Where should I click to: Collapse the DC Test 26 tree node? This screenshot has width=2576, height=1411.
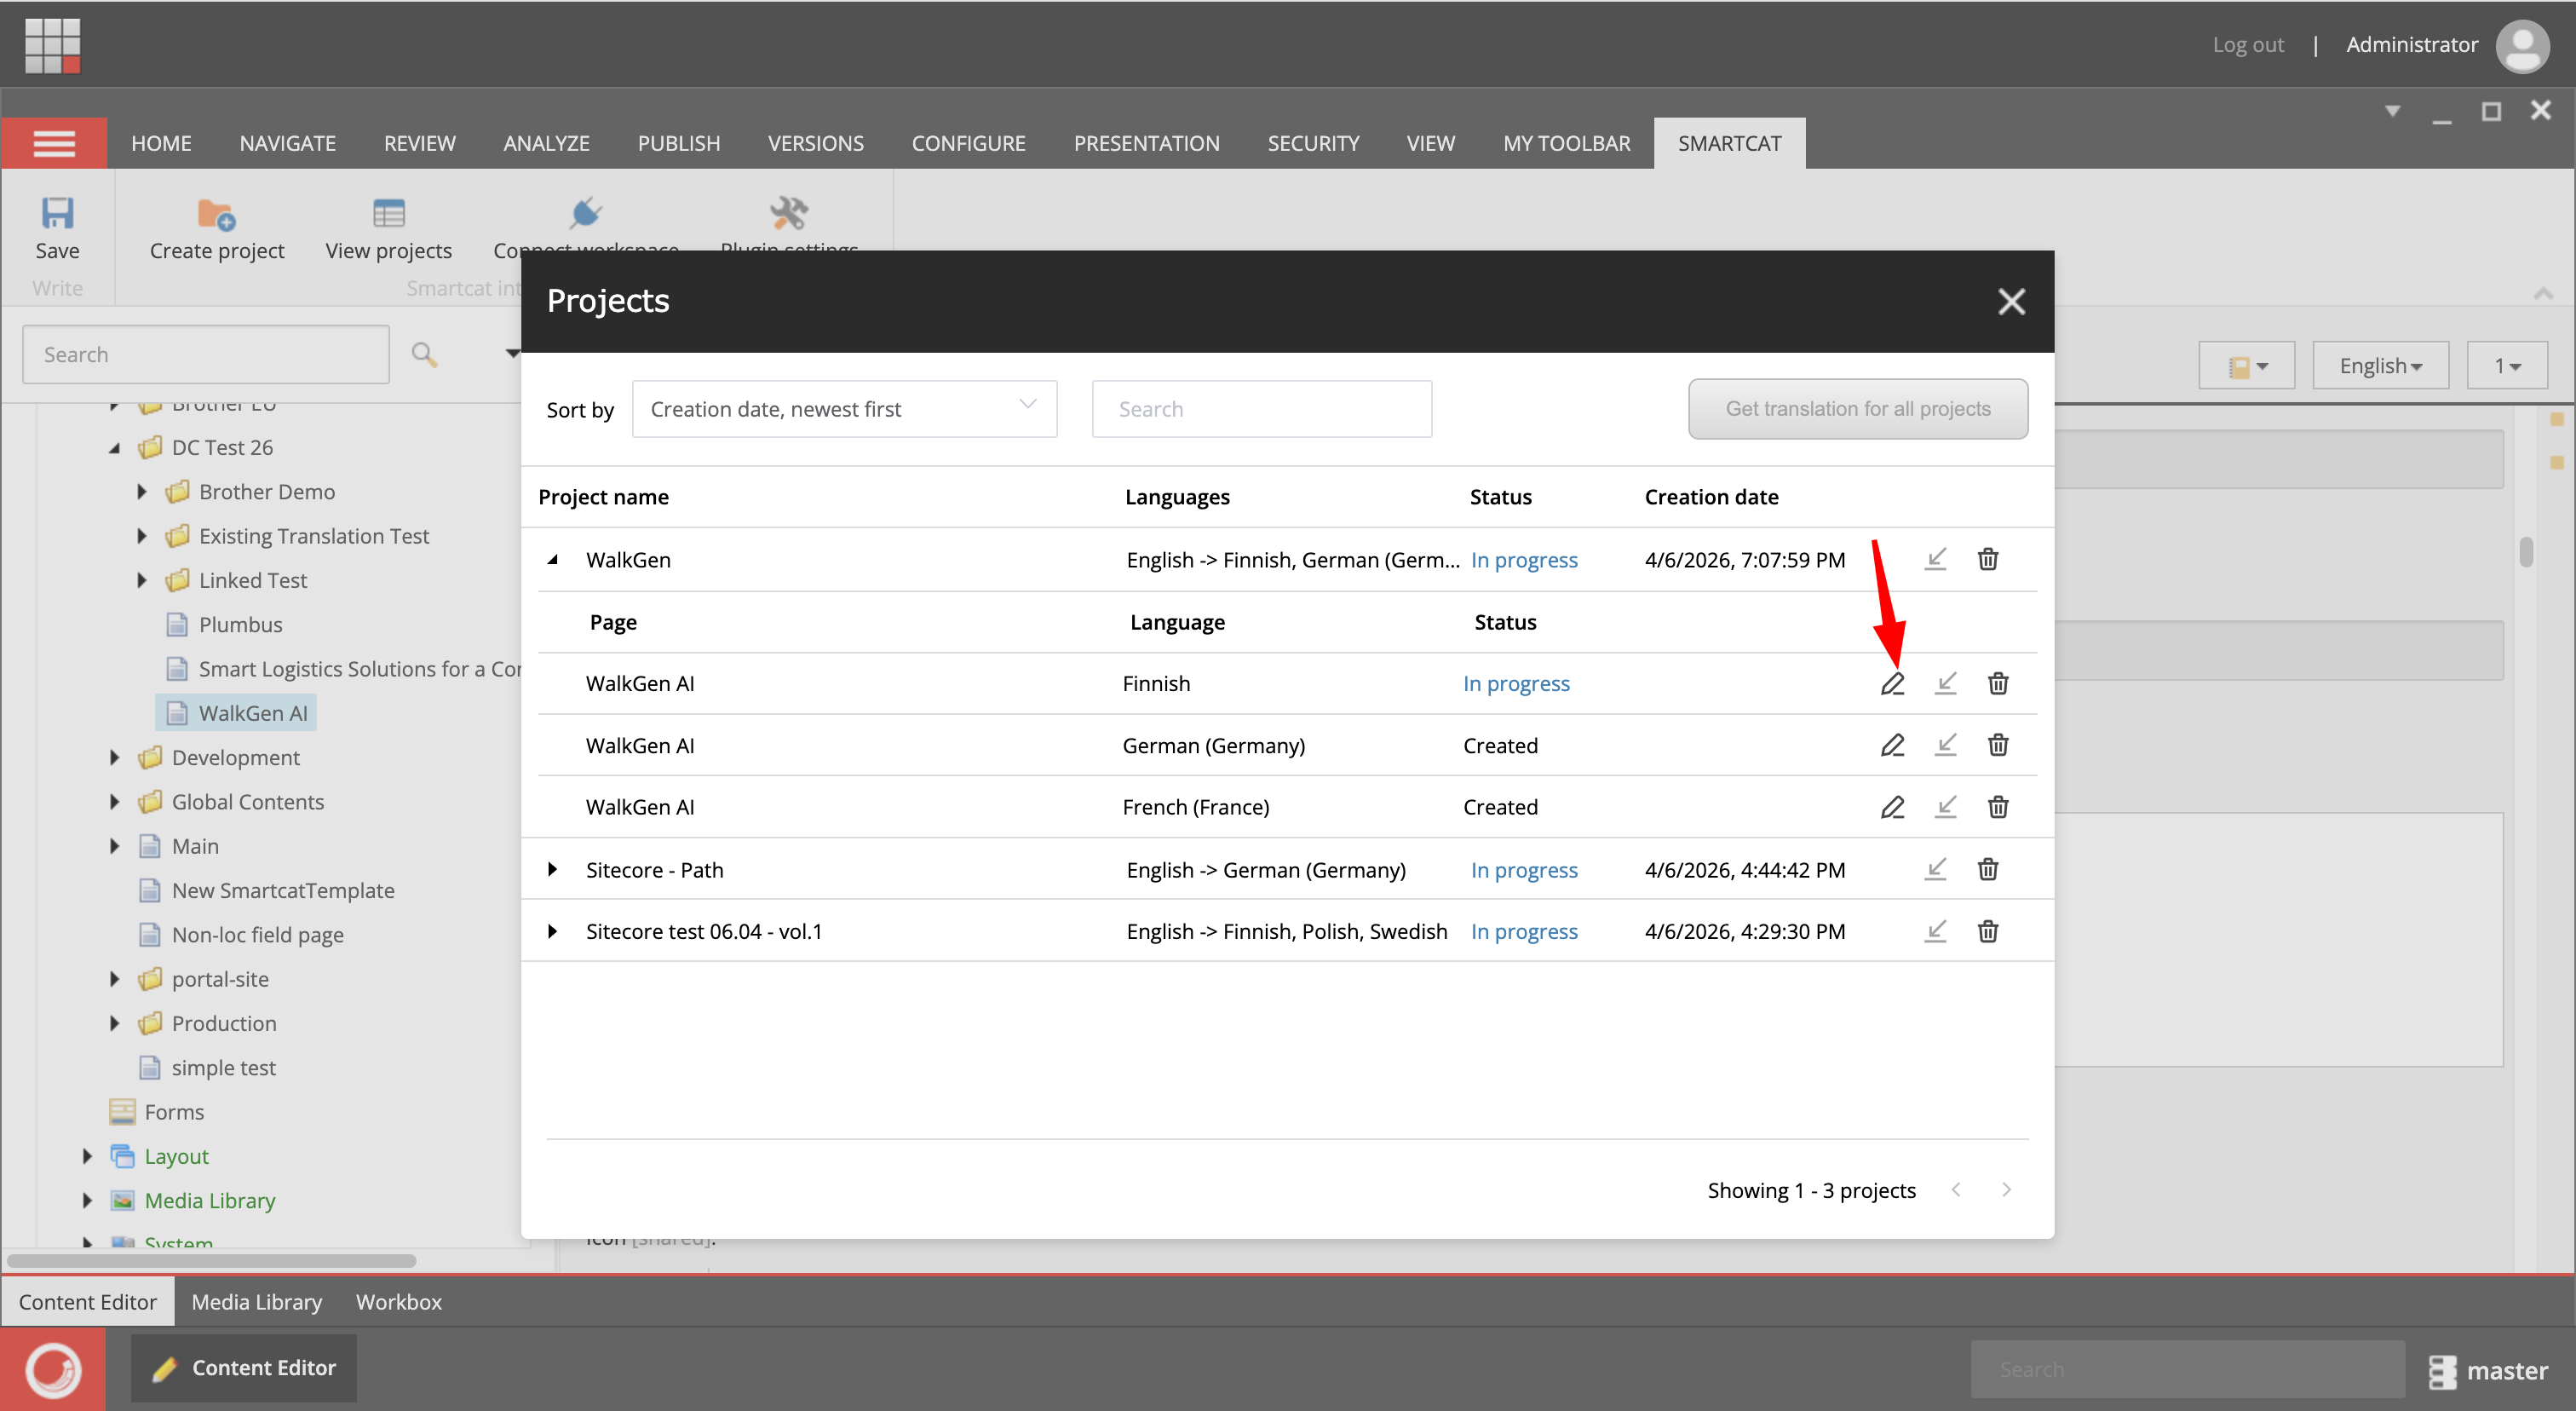[115, 448]
